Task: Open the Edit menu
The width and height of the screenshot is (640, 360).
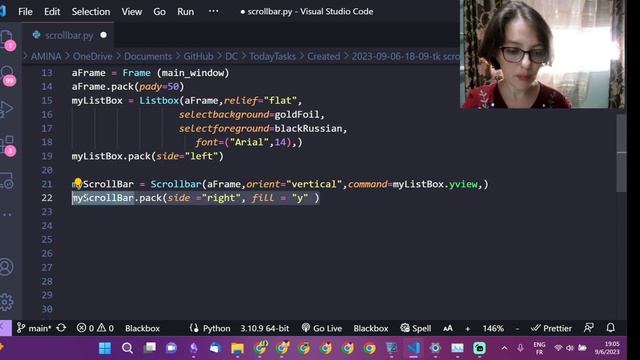Action: click(52, 11)
